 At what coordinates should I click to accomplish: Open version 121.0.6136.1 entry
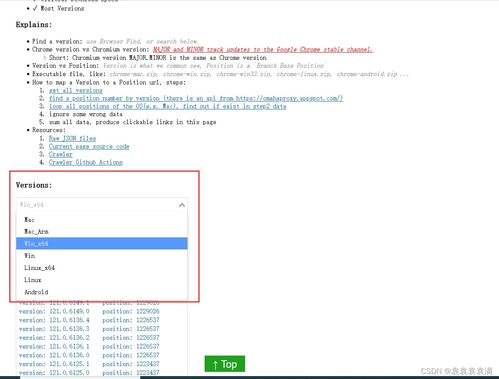[x=89, y=346]
